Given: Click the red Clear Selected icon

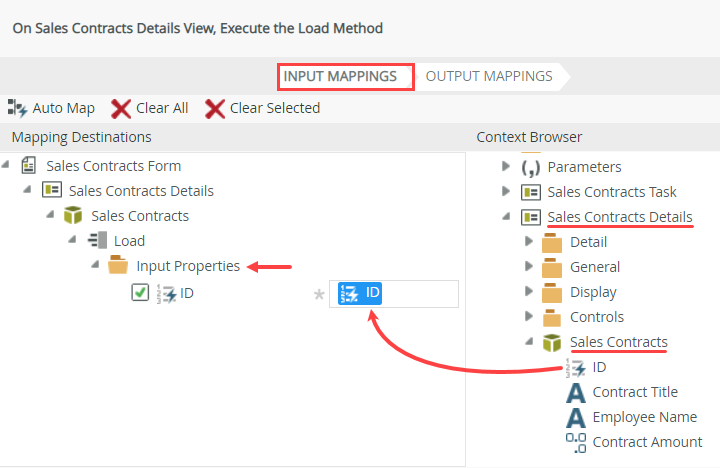Looking at the screenshot, I should tap(215, 108).
